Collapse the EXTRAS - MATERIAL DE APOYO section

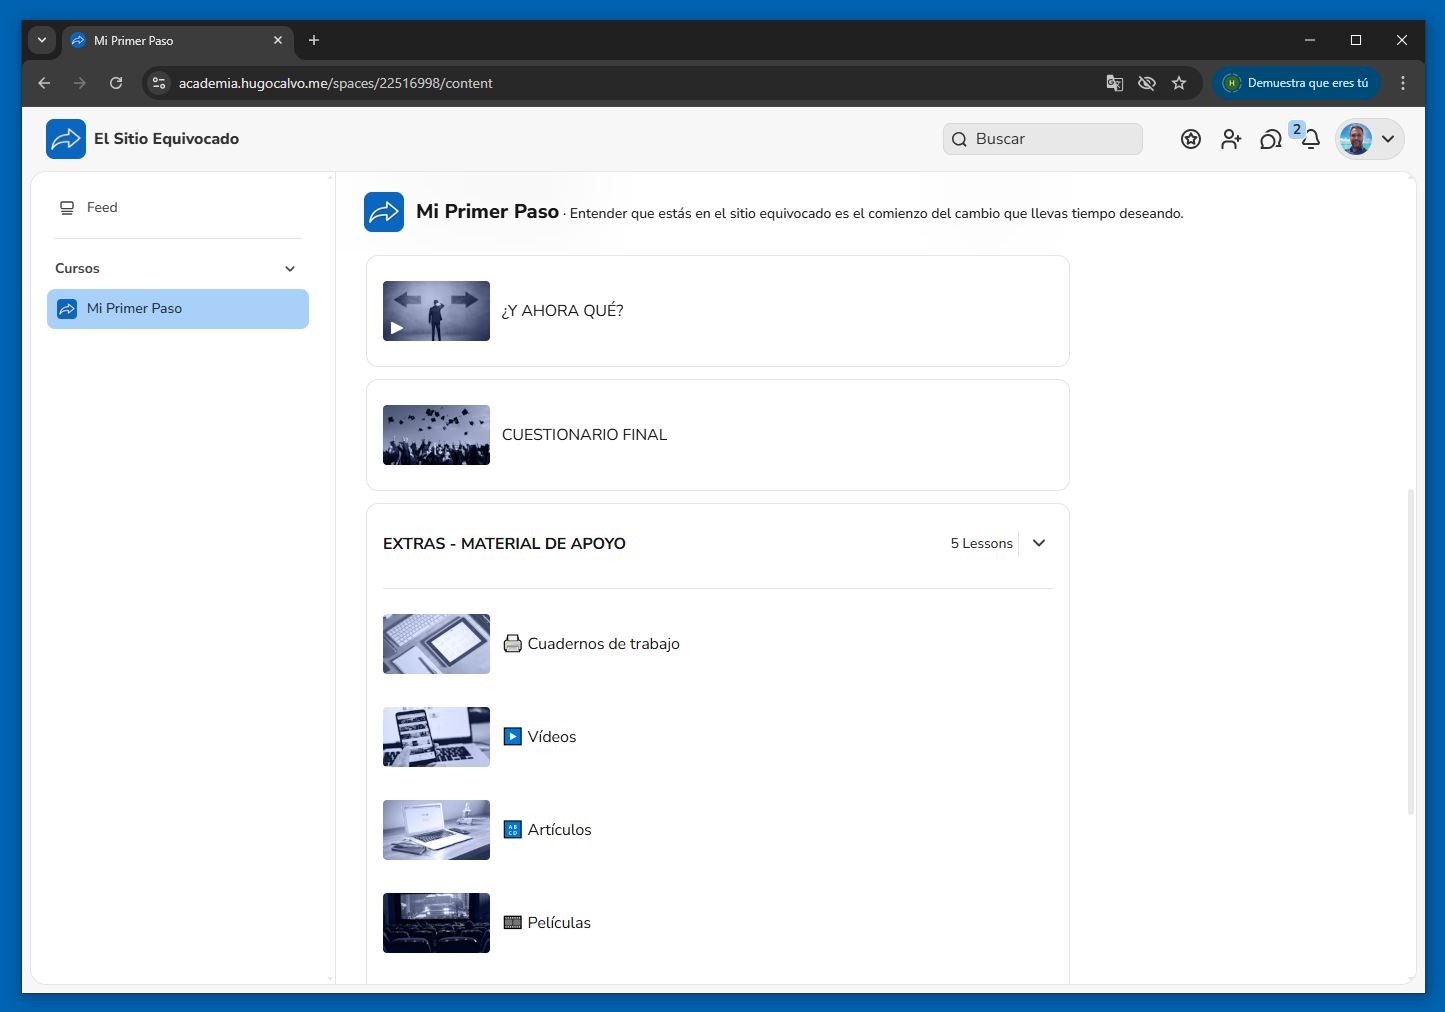[1039, 543]
